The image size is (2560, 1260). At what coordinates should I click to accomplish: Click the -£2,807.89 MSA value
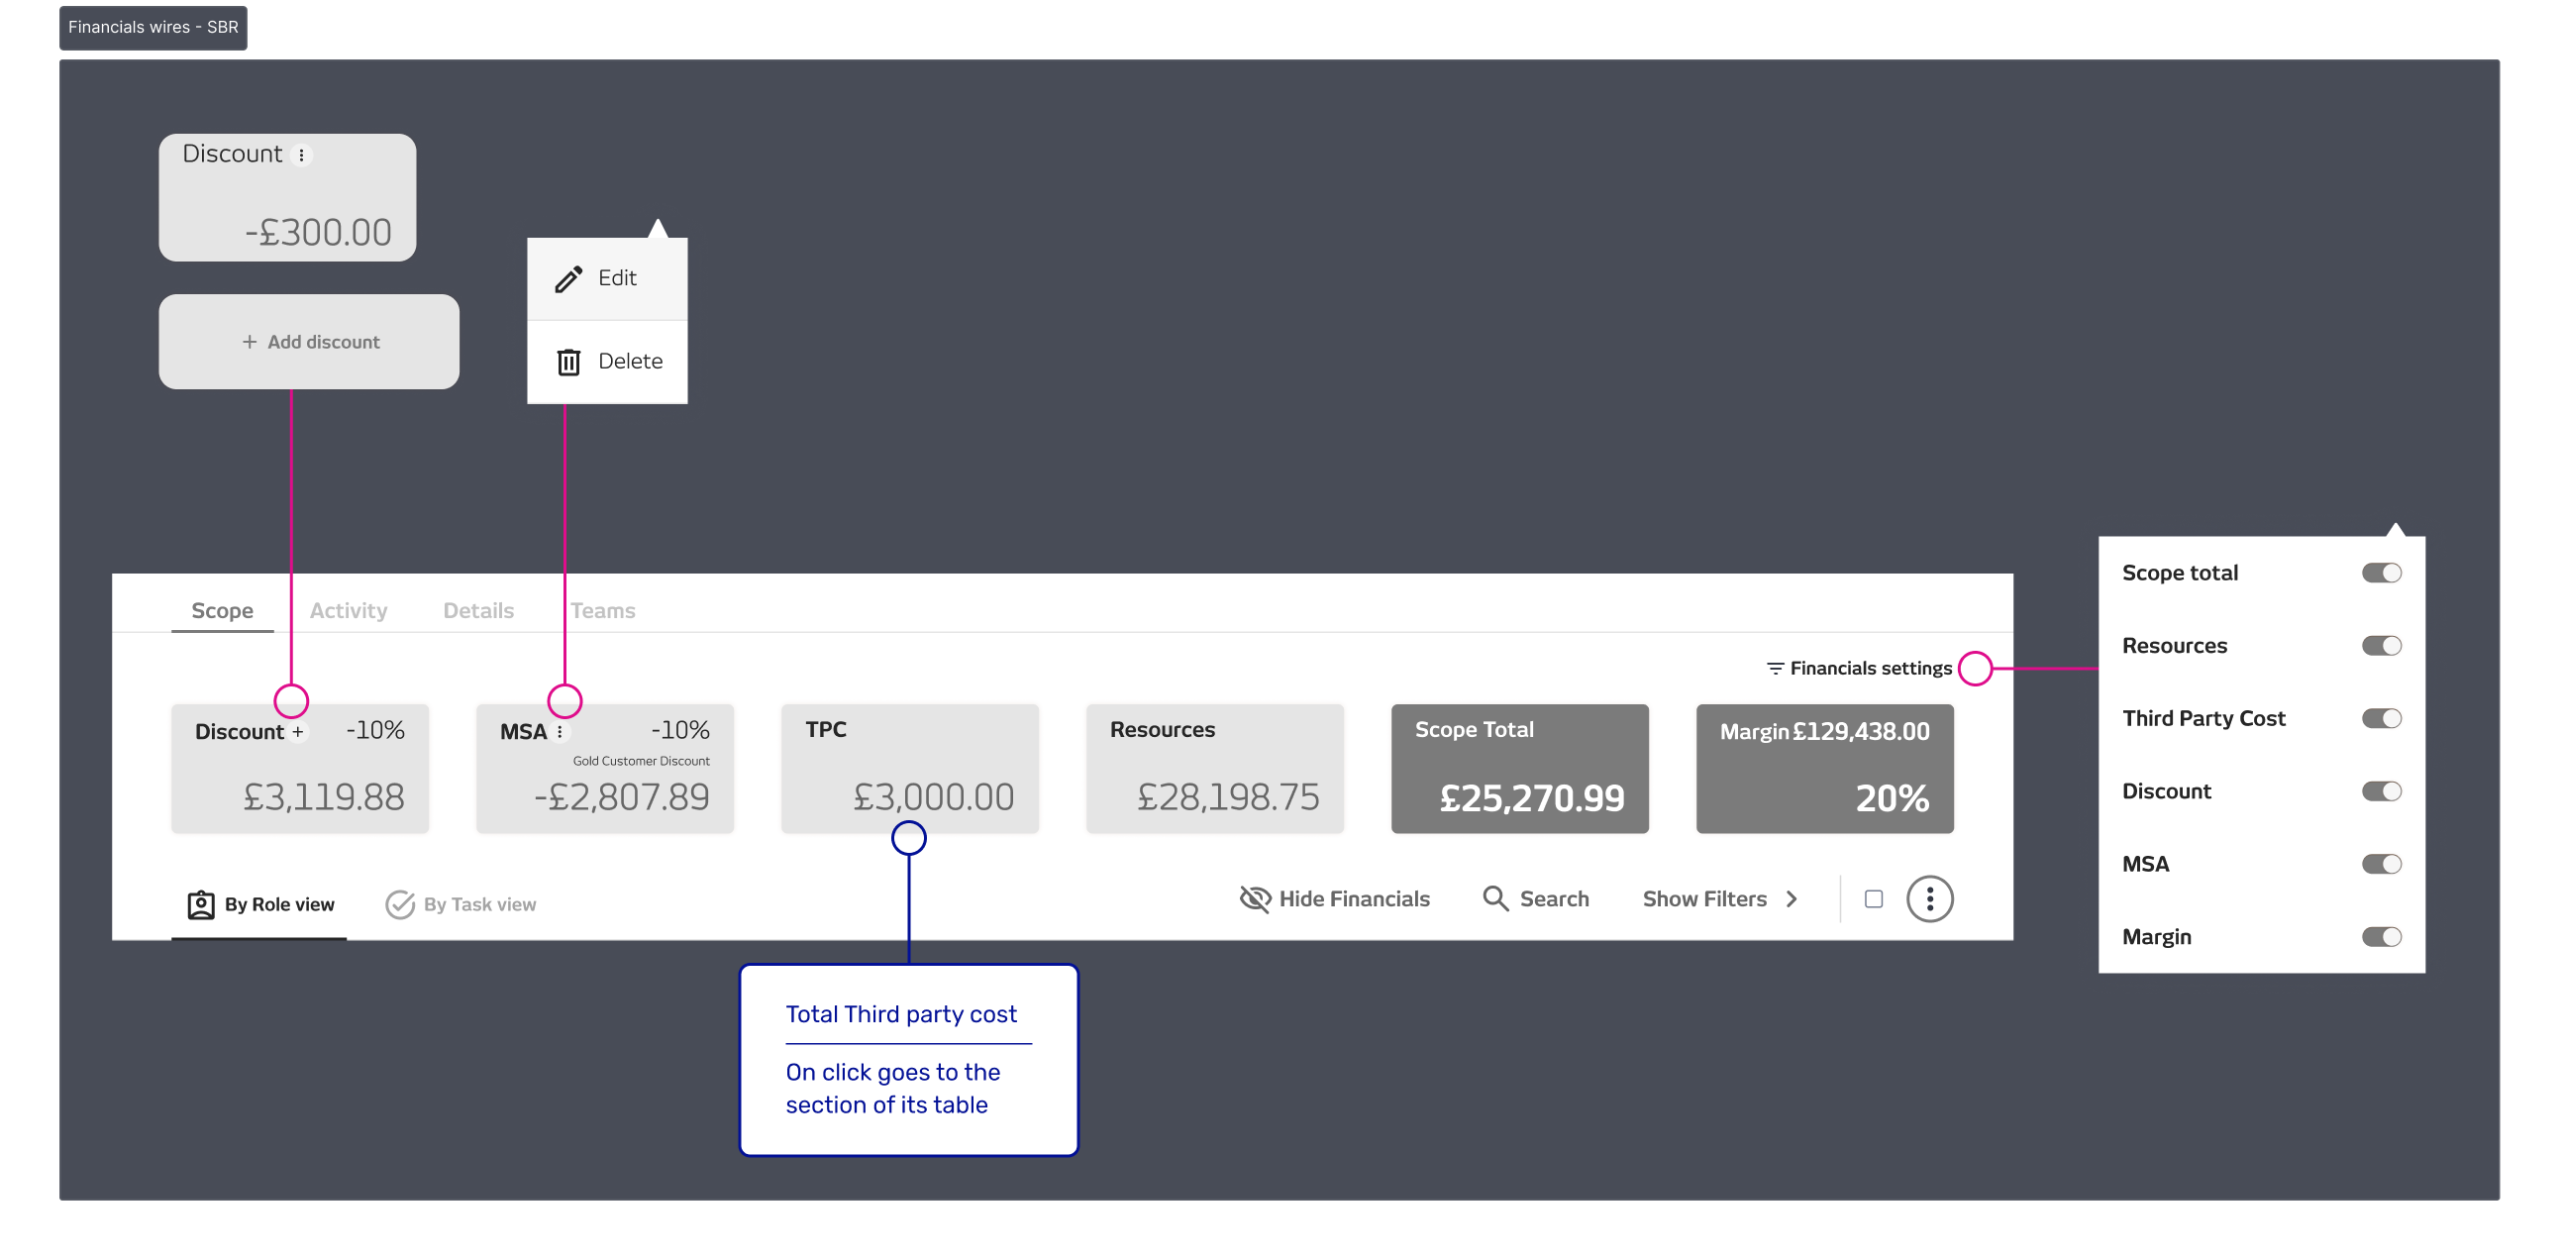click(621, 798)
